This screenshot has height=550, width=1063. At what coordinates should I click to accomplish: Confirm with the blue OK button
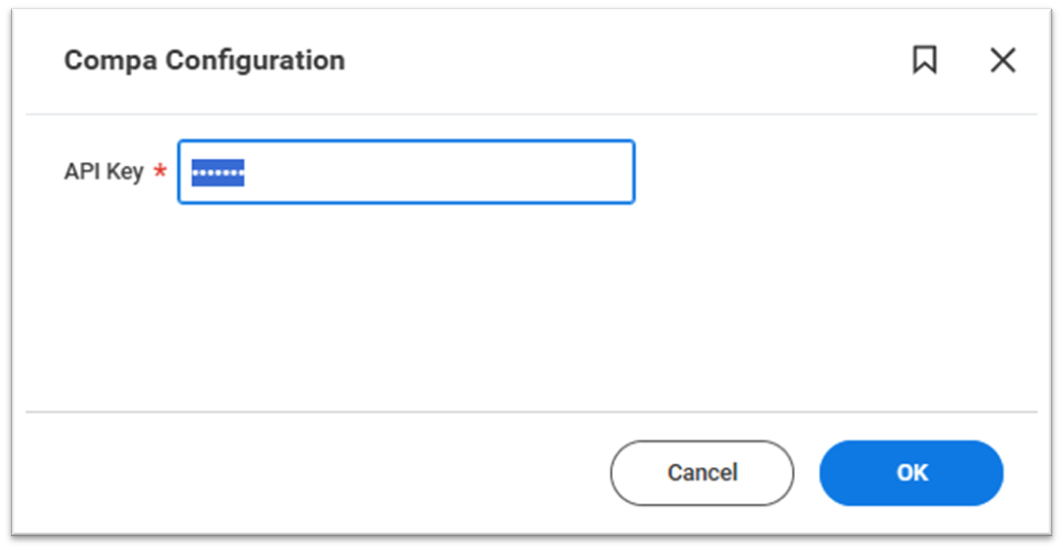tap(910, 473)
